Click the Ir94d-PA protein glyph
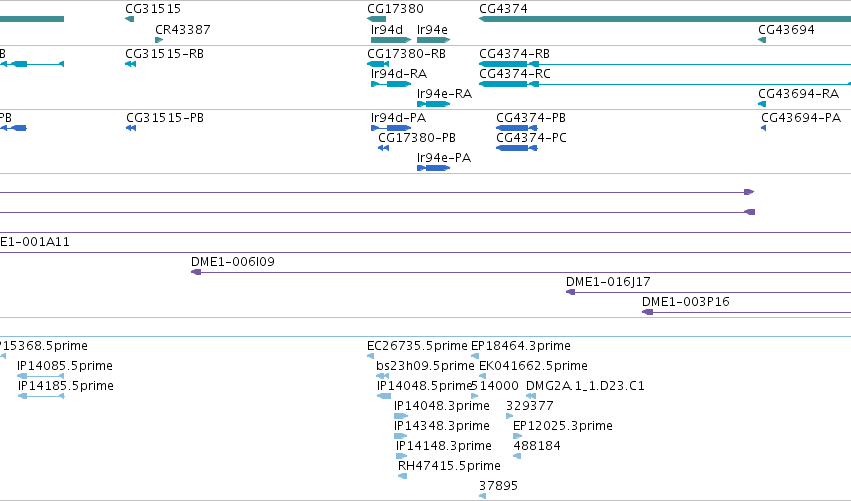The height and width of the screenshot is (501, 851). point(391,128)
